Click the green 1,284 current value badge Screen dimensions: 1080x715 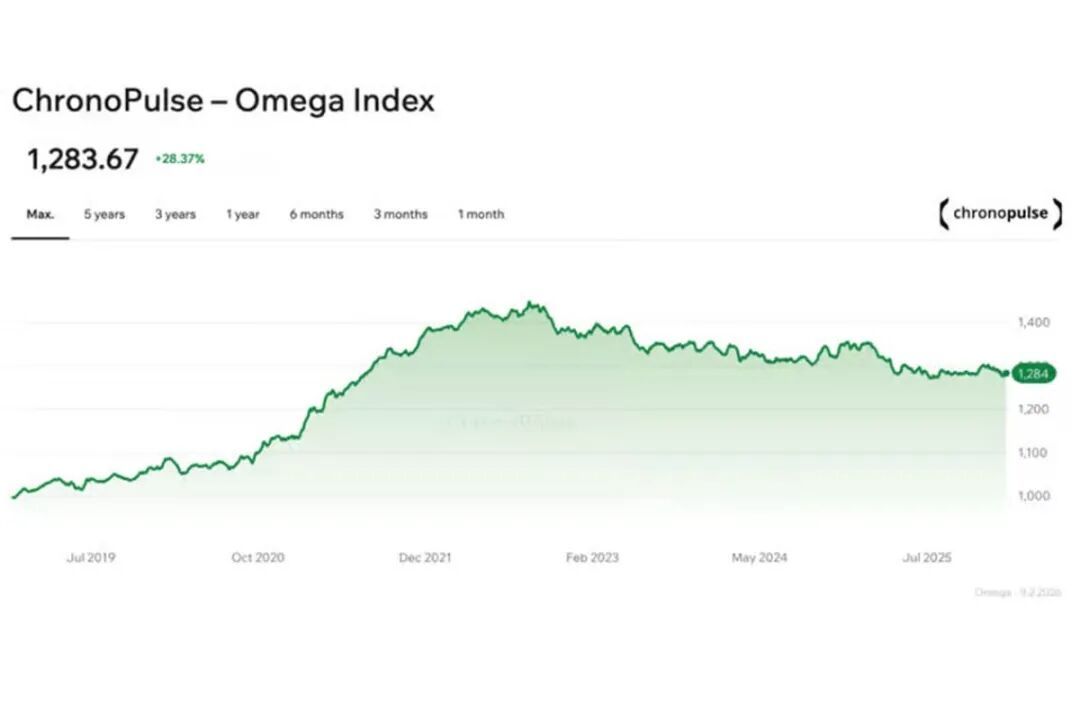click(1033, 373)
